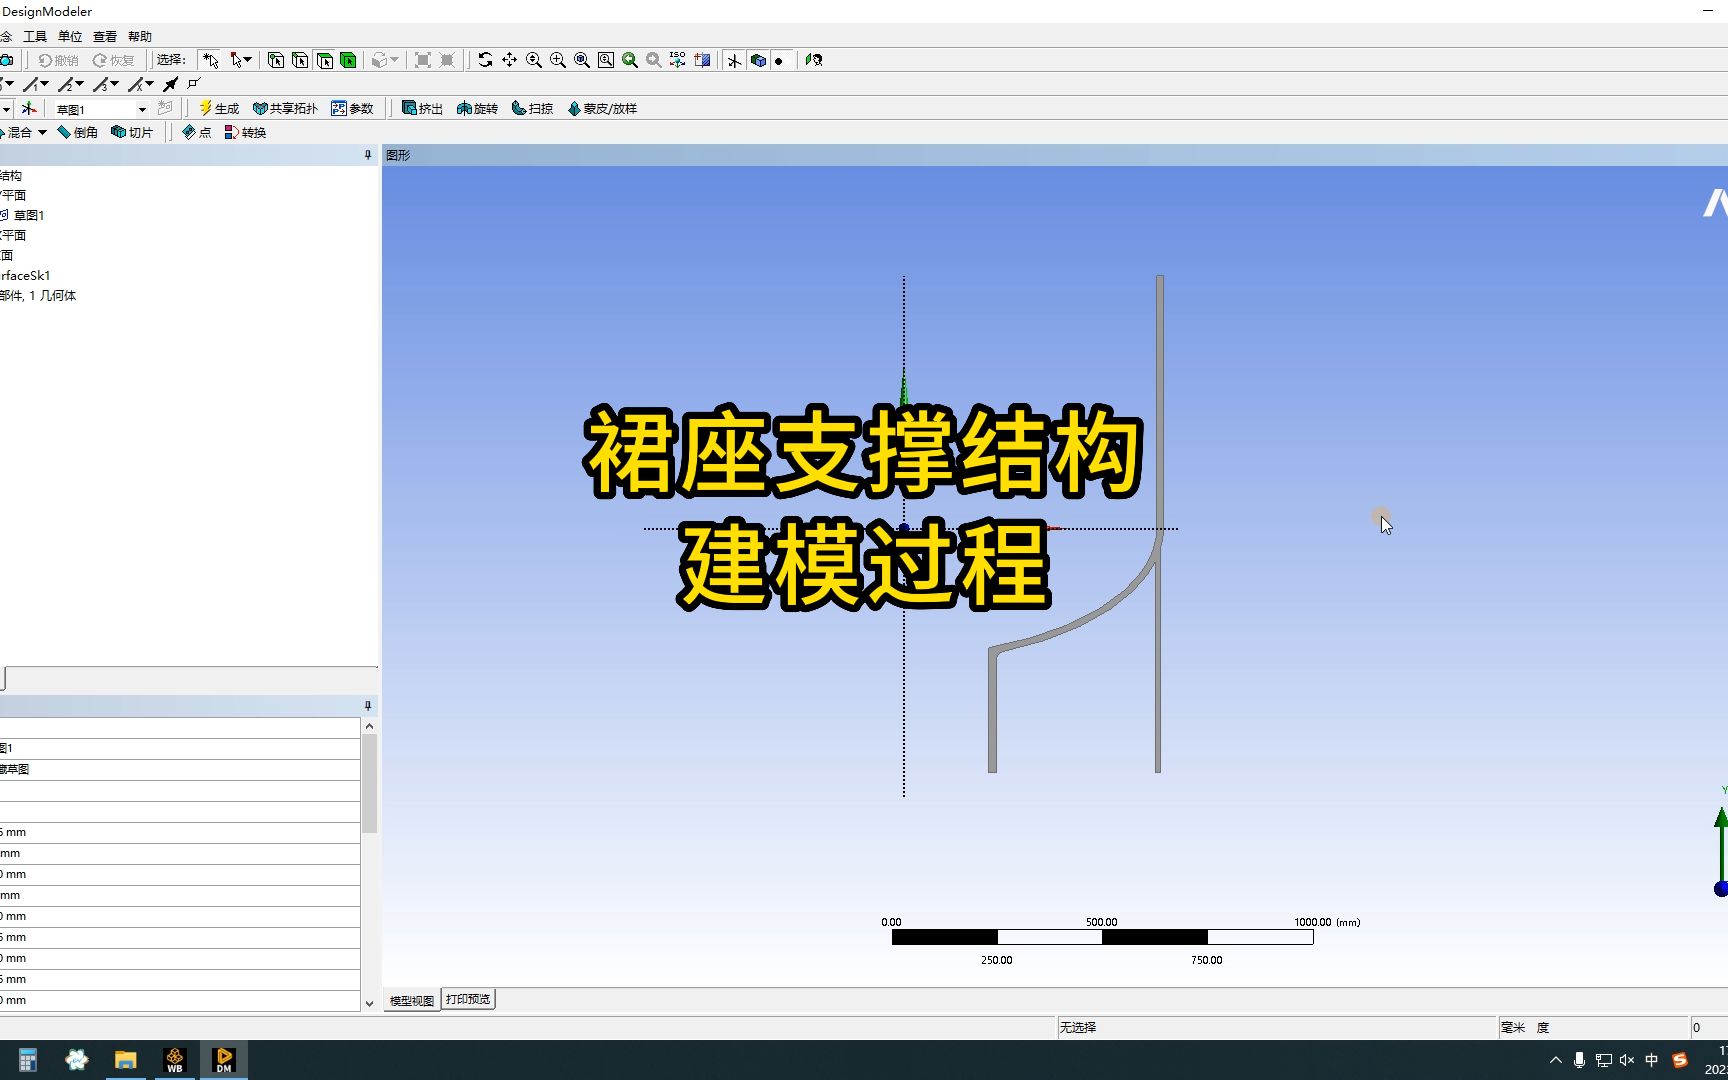This screenshot has width=1728, height=1080.
Task: Select '部件, 1 几何体' tree item
Action: tap(38, 295)
